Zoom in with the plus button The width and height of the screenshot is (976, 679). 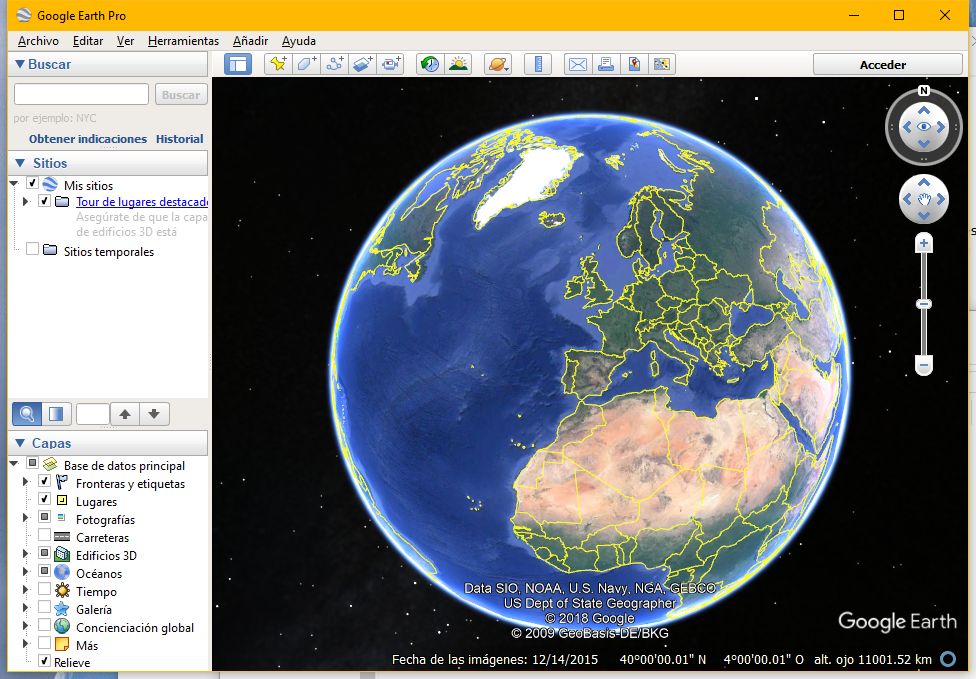point(924,243)
